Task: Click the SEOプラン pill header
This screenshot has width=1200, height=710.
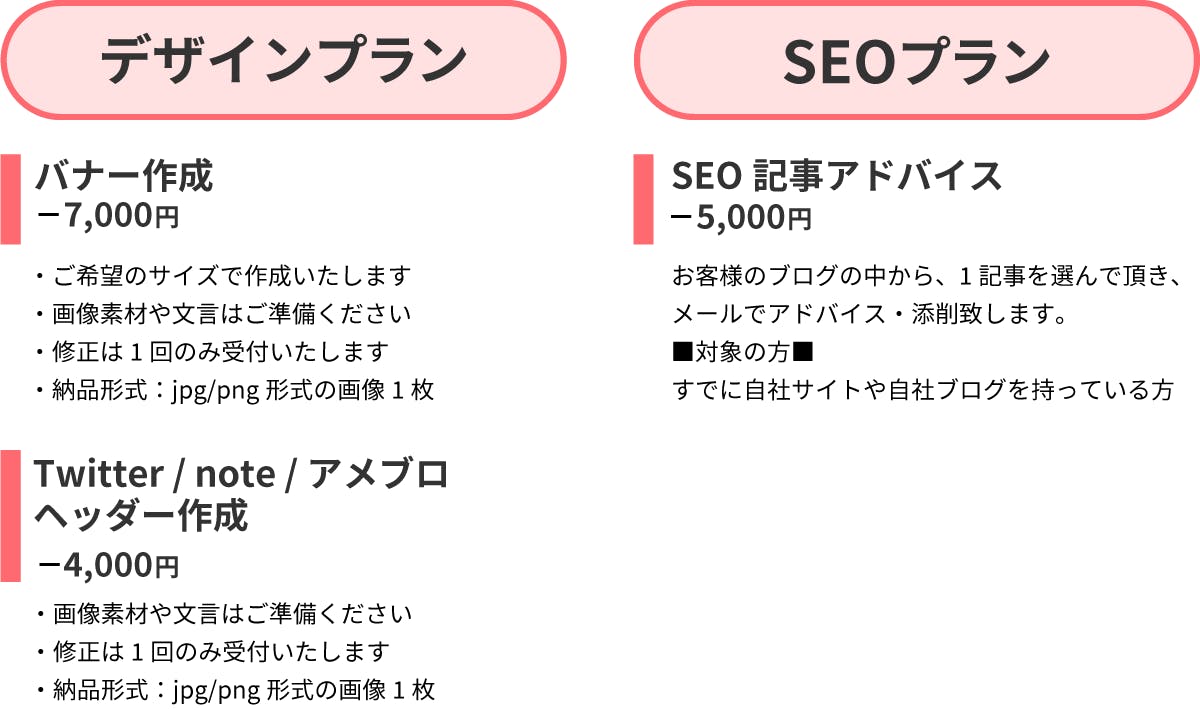Action: (x=916, y=61)
